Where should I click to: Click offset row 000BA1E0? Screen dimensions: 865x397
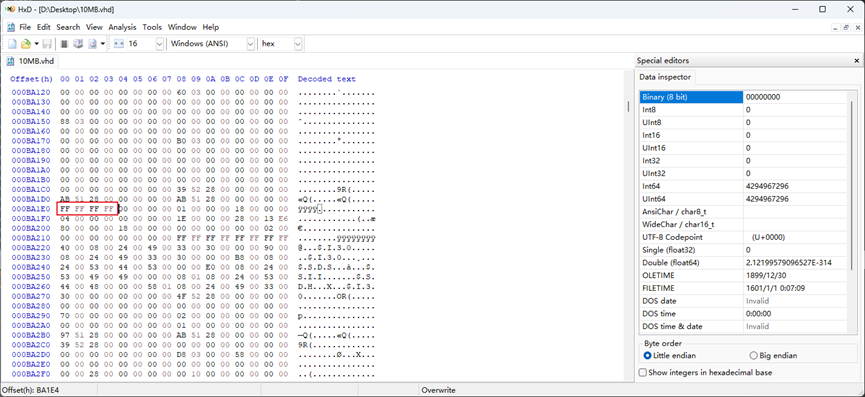(x=31, y=209)
